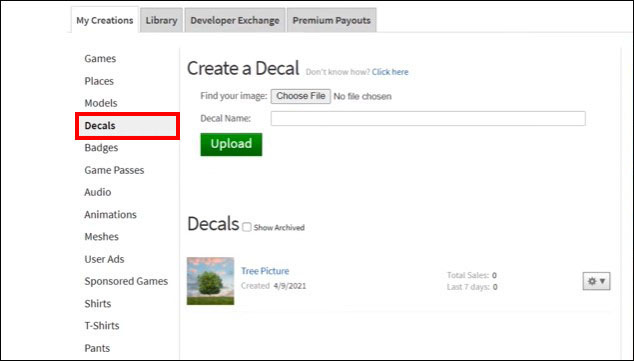
Task: Focus the Decal Name input field
Action: (x=428, y=118)
